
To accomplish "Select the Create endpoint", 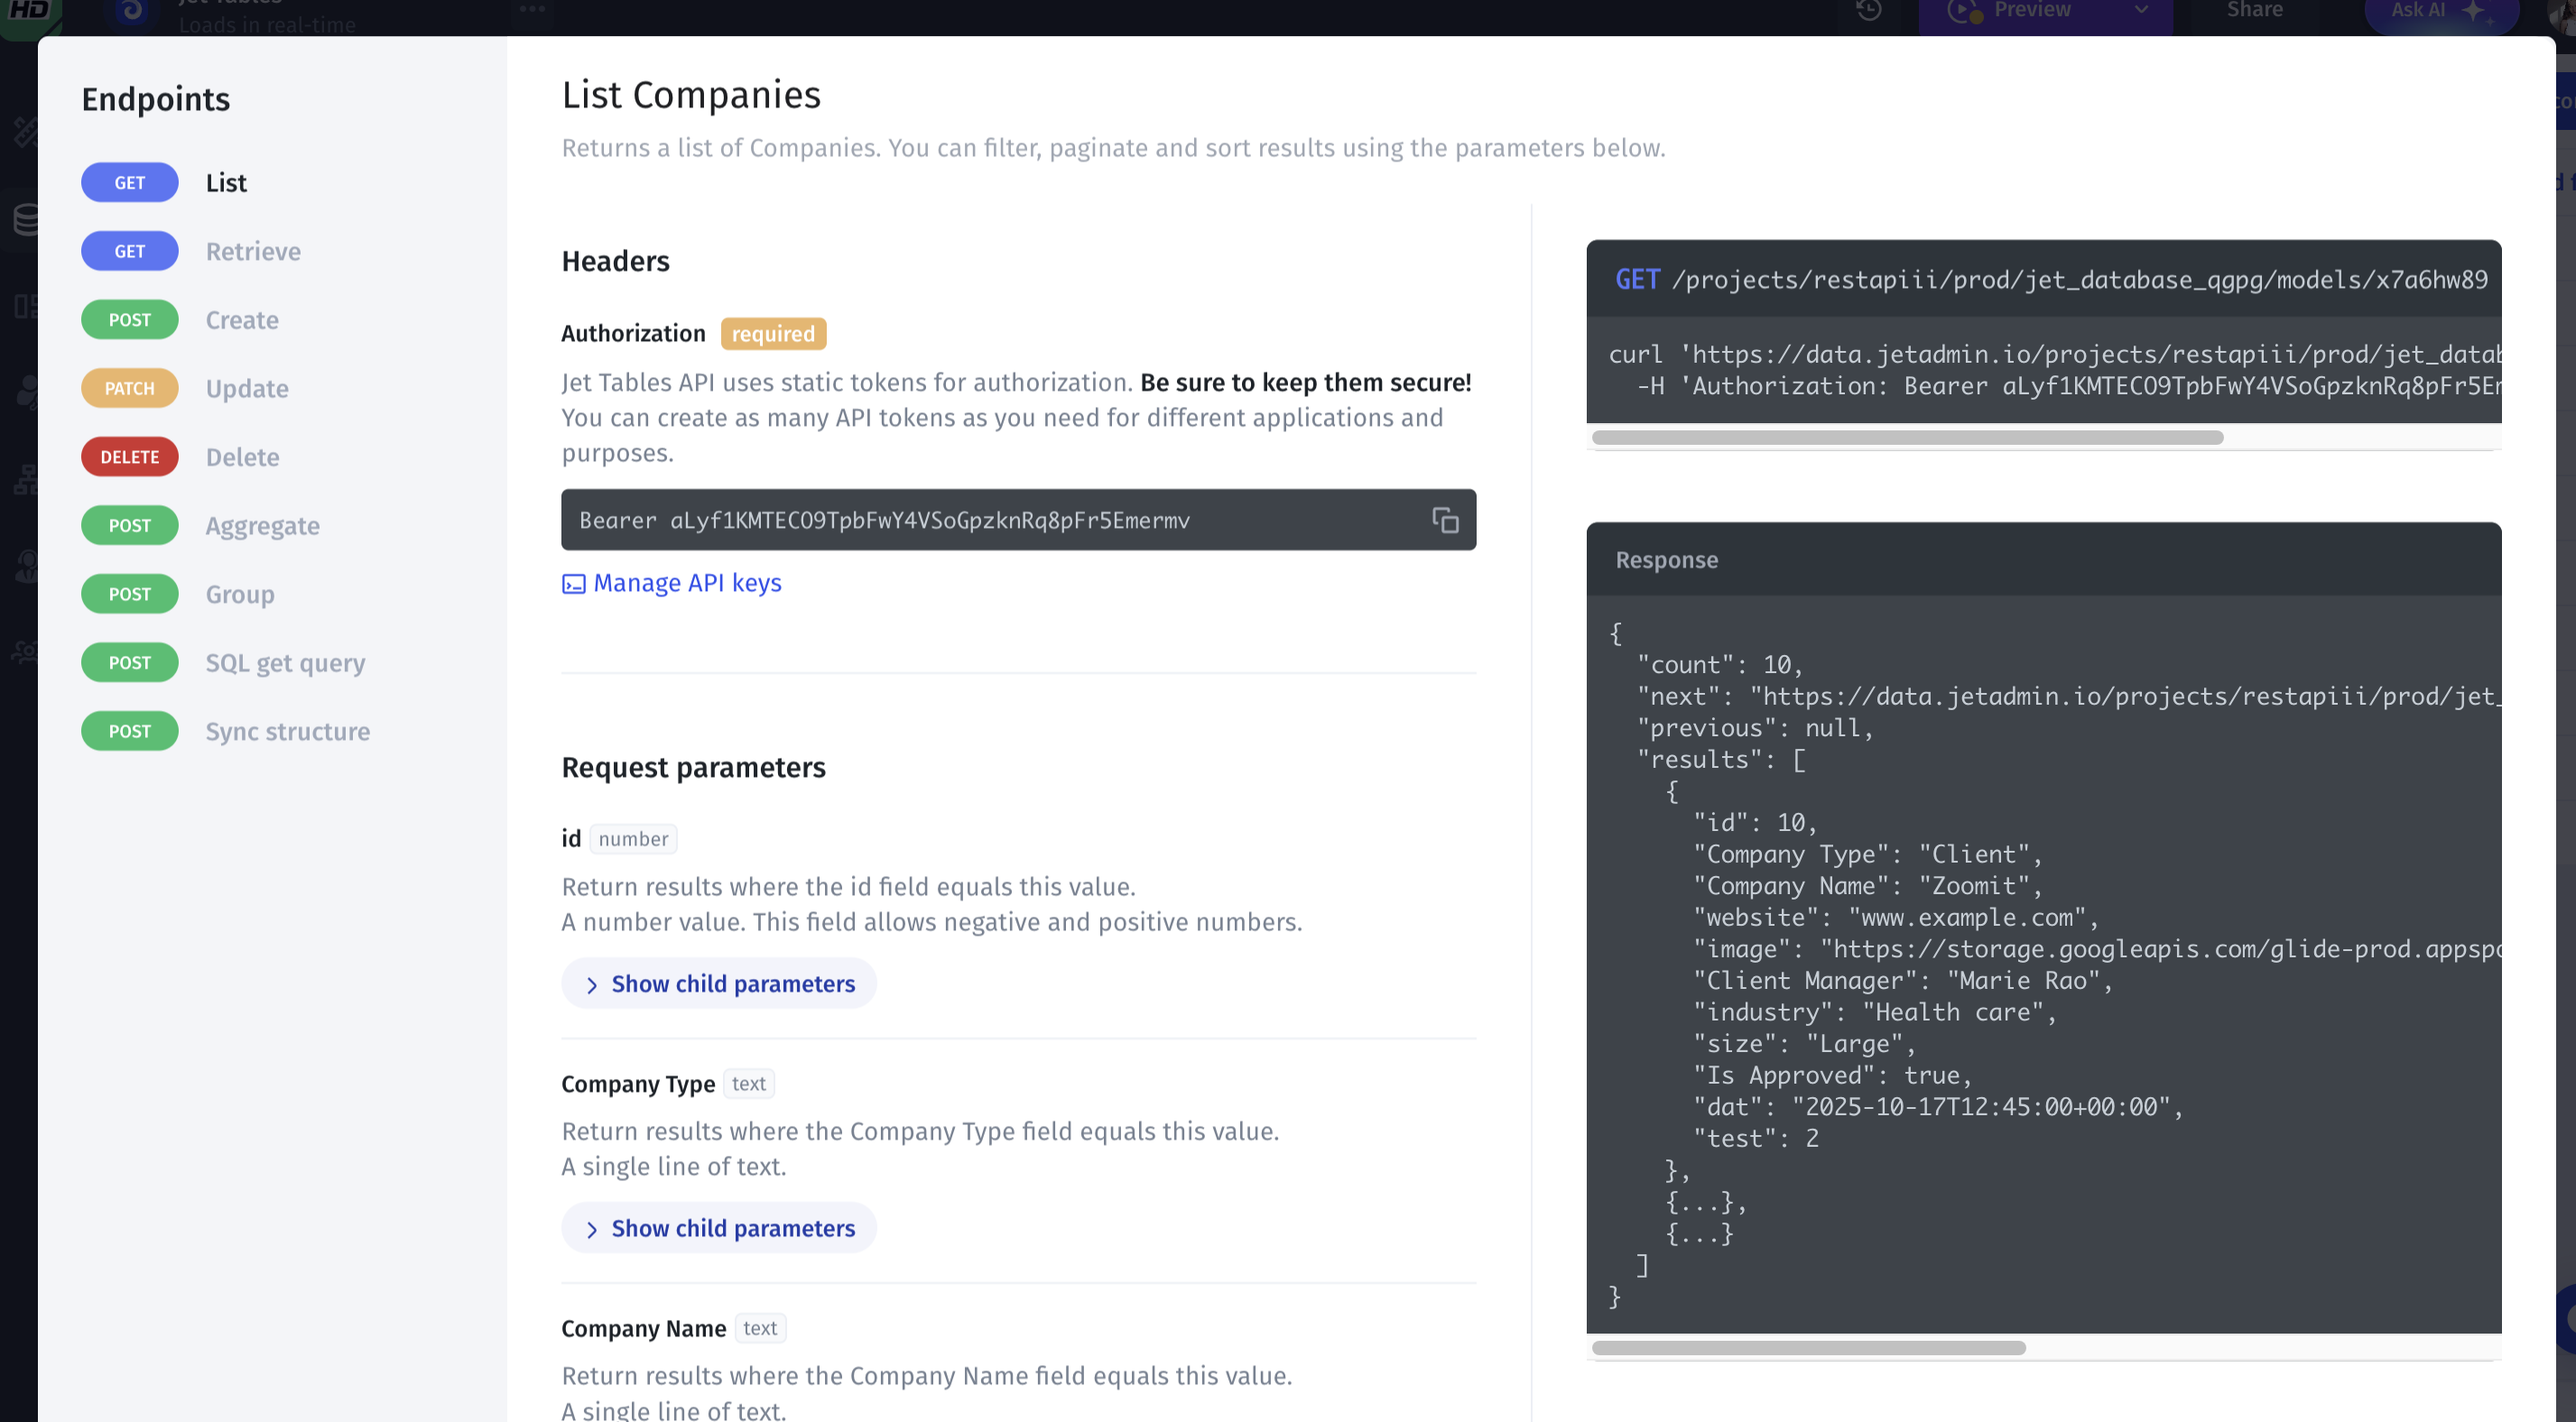I will tap(242, 320).
